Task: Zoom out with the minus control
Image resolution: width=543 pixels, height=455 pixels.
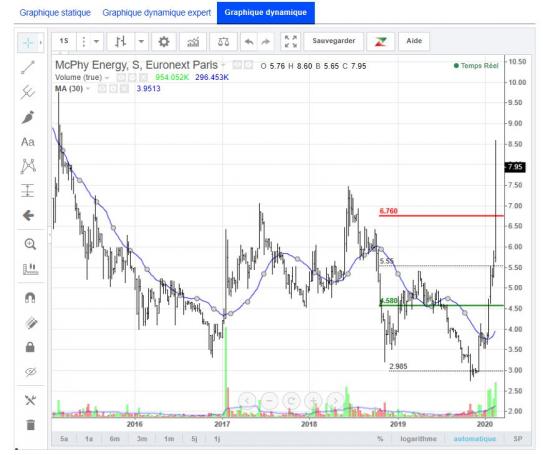Action: point(269,401)
